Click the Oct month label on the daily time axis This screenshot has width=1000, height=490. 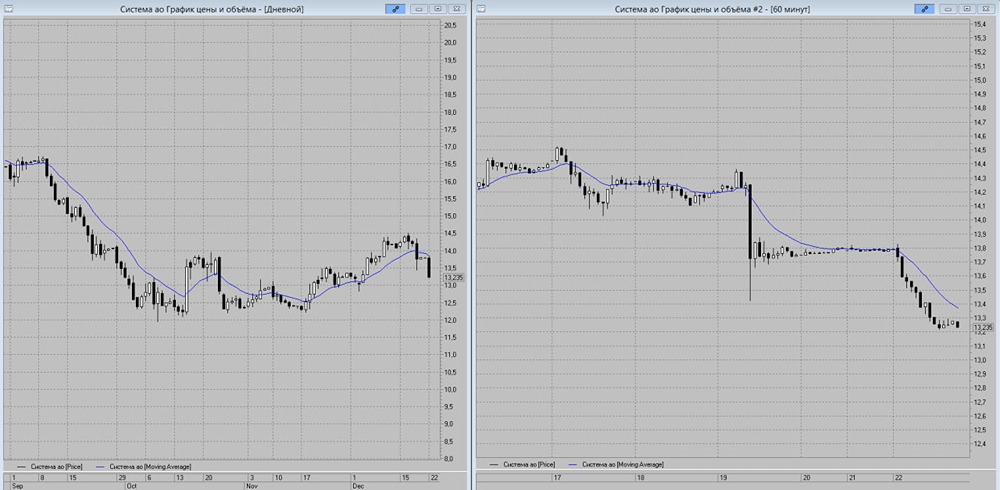point(132,485)
